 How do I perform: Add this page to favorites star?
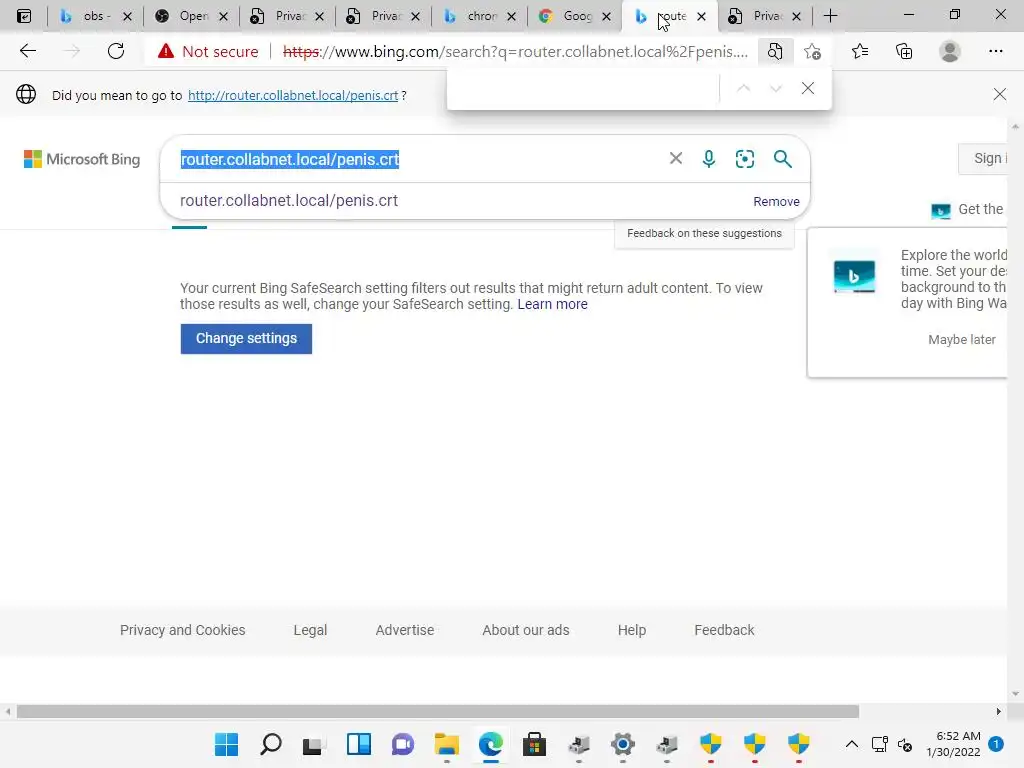point(812,52)
